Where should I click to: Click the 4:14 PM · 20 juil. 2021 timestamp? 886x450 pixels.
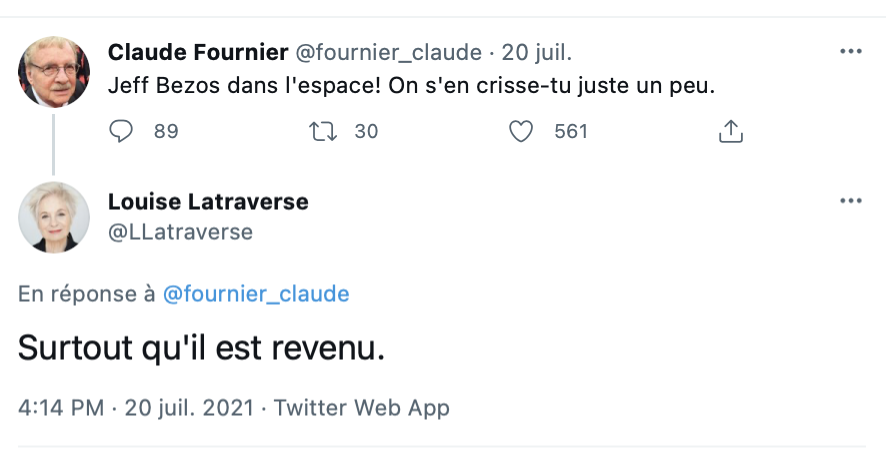tap(136, 408)
